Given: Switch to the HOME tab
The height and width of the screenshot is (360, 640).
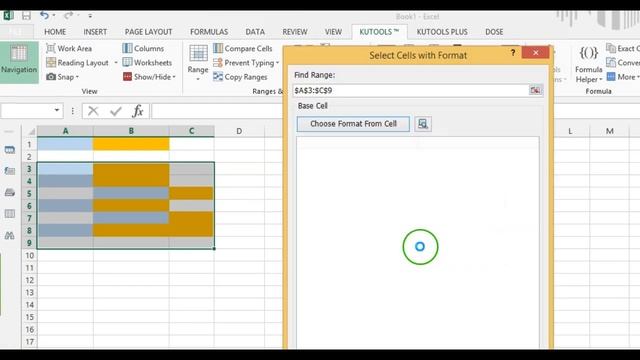Looking at the screenshot, I should coord(55,32).
